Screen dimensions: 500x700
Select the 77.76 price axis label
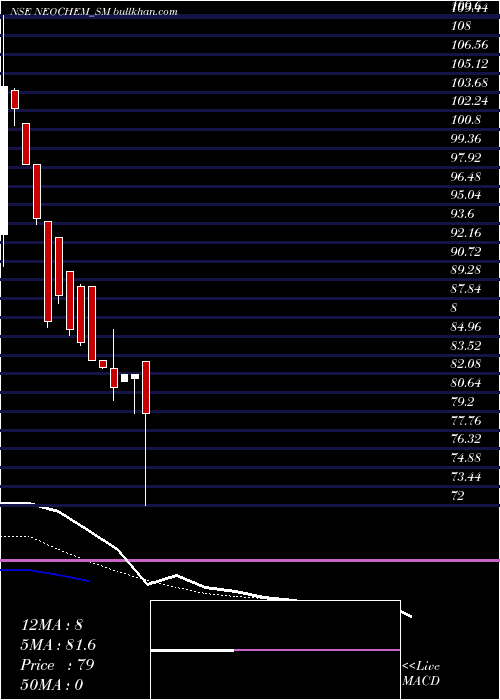[466, 421]
